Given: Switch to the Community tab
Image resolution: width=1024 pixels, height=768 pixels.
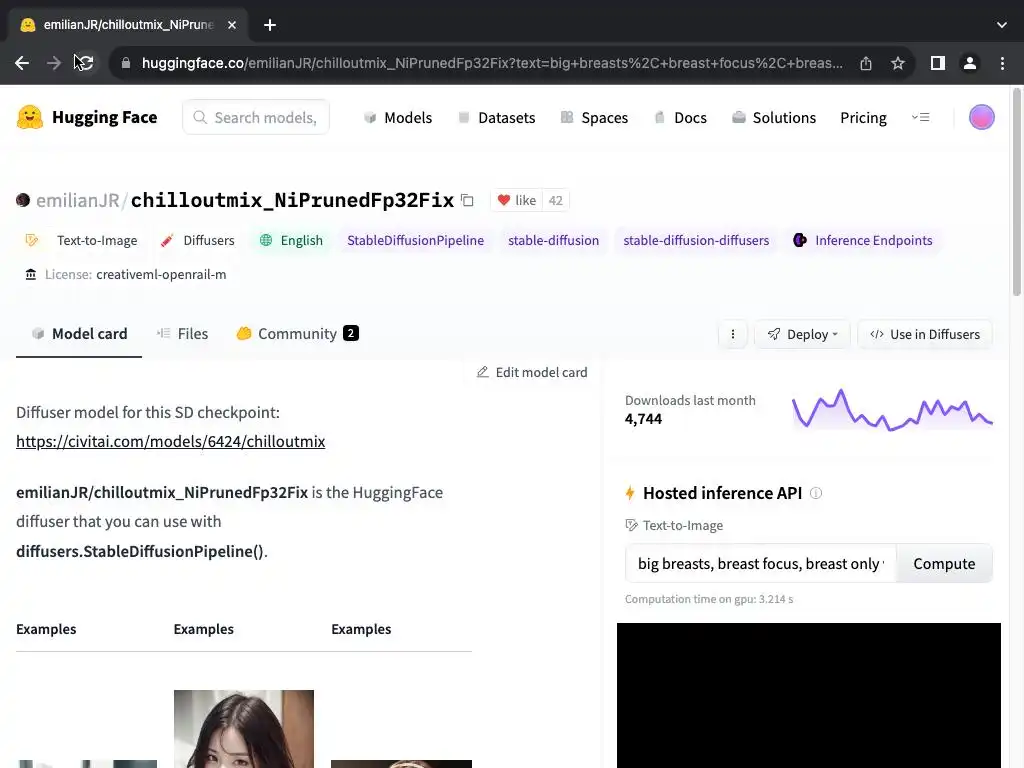Looking at the screenshot, I should click(x=298, y=334).
